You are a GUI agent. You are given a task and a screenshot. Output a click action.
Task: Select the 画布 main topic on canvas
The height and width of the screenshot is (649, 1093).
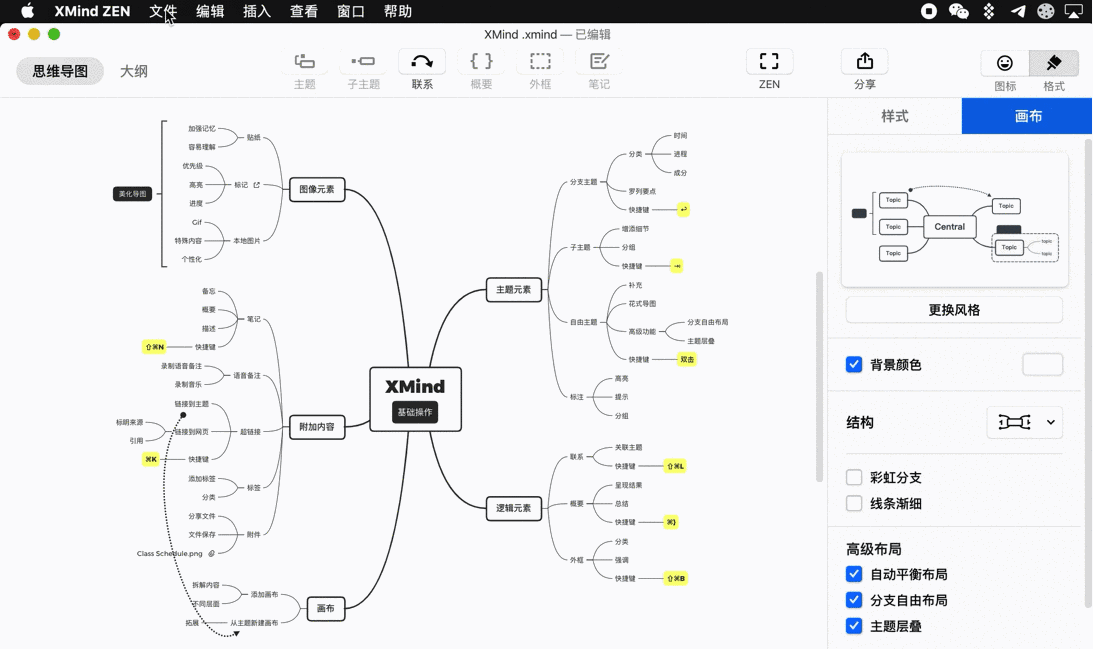326,609
